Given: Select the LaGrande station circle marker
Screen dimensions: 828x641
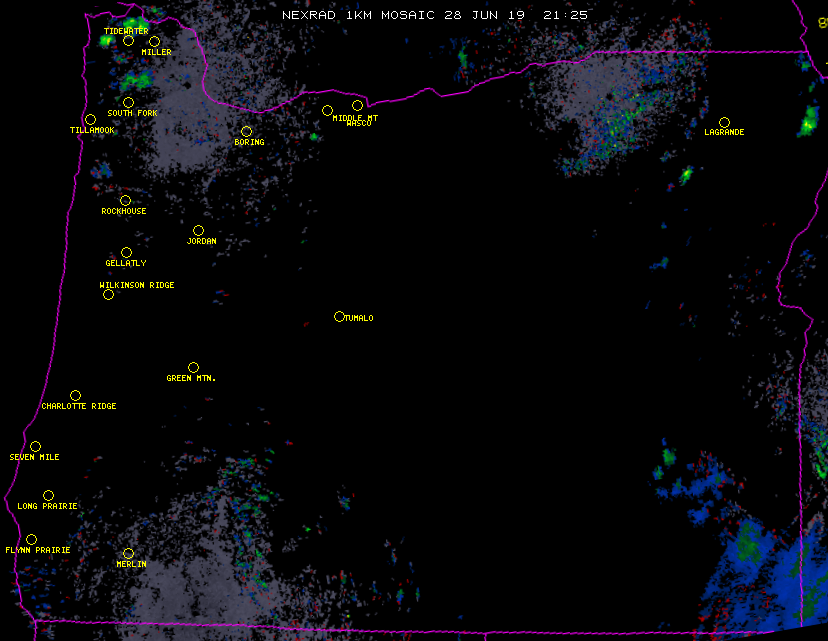Looking at the screenshot, I should (724, 122).
